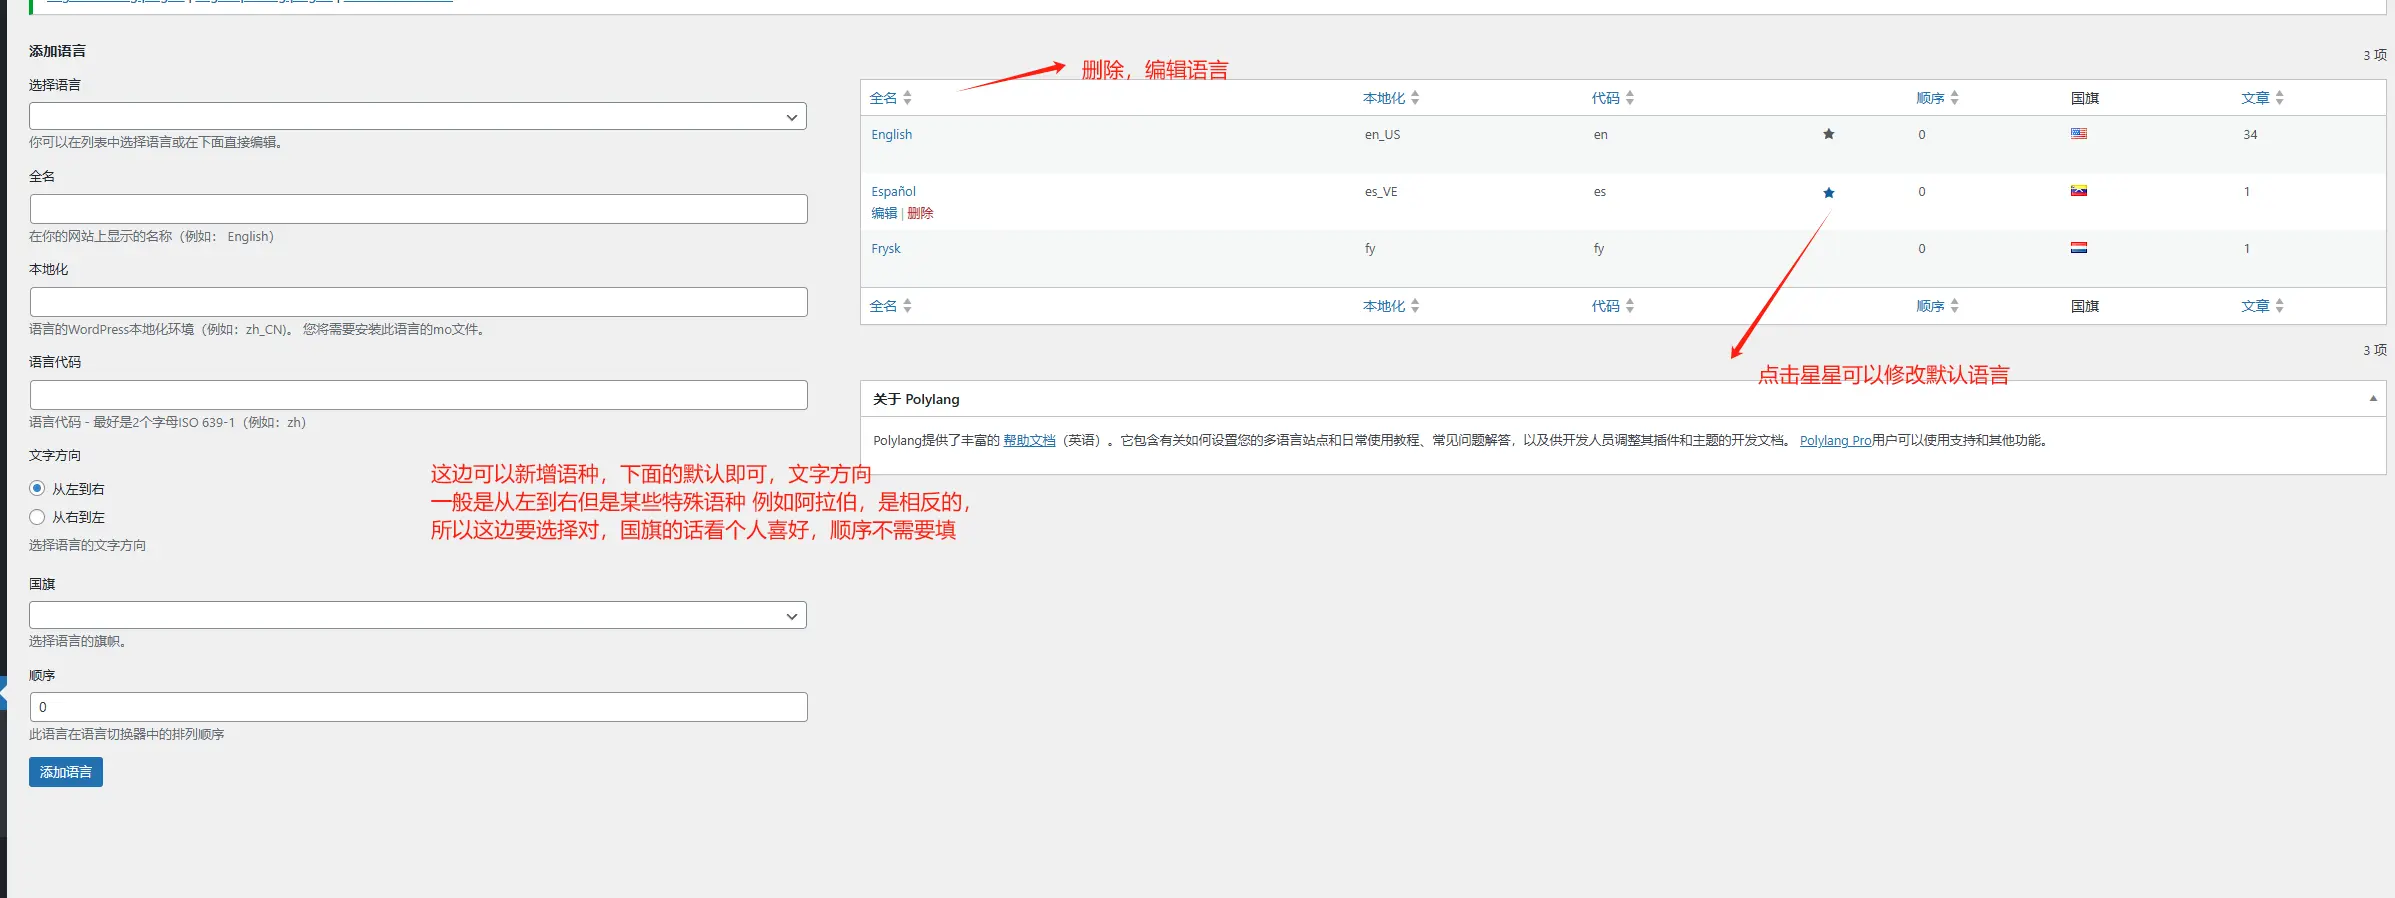This screenshot has height=898, width=2395.
Task: Click 文章 column header link
Action: [2255, 98]
